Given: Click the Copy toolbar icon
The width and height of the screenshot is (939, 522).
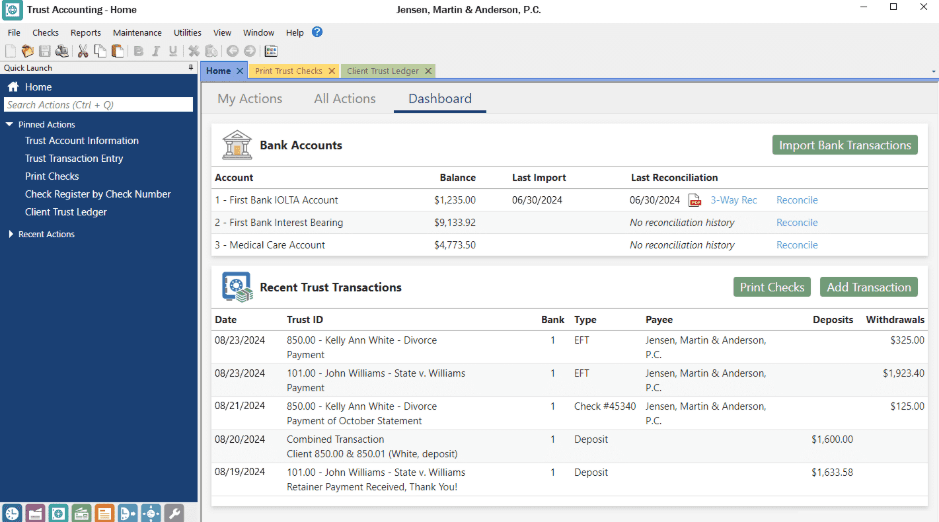Looking at the screenshot, I should pos(100,51).
